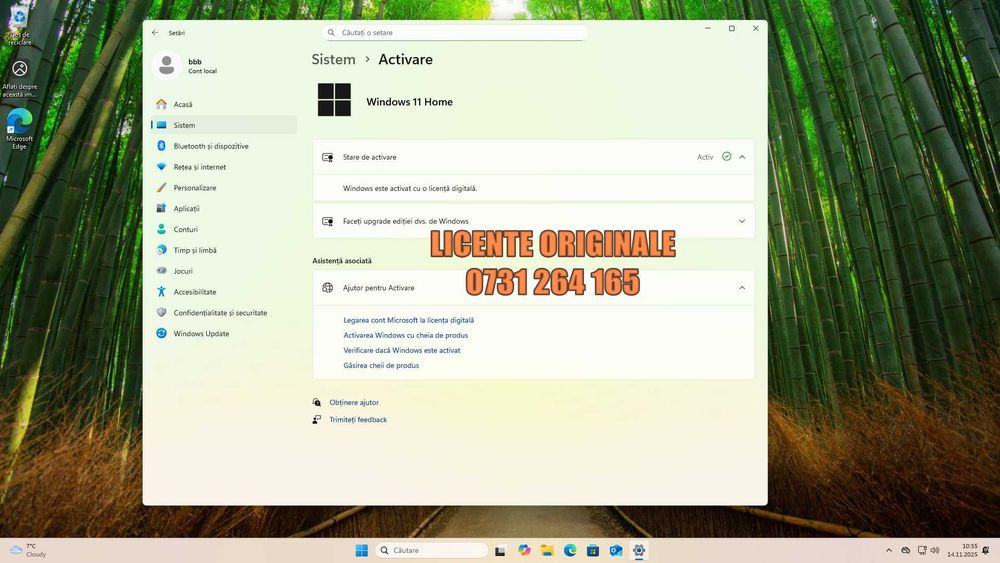Click the Settings gear taskbar icon
The image size is (1000, 563).
tap(639, 550)
